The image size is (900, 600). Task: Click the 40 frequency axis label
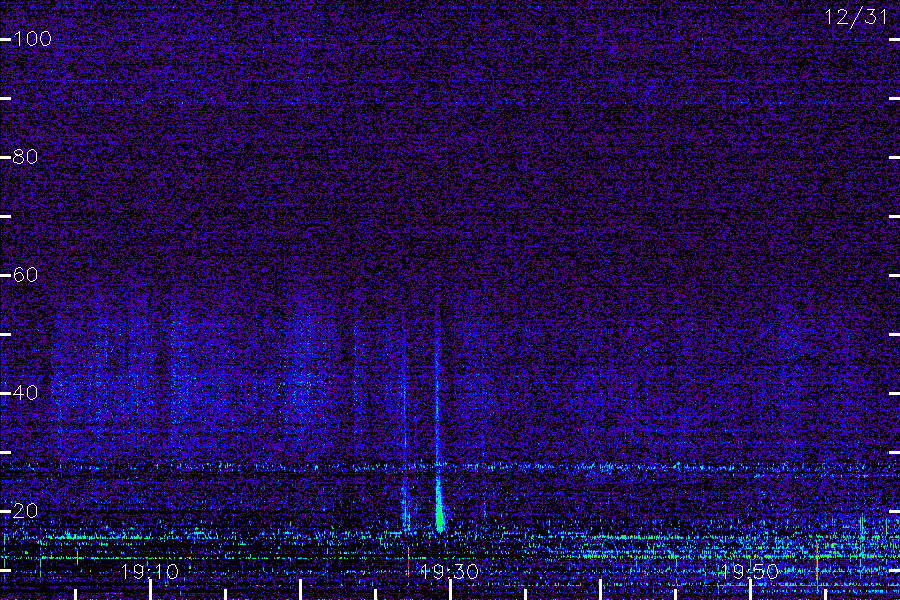click(25, 393)
